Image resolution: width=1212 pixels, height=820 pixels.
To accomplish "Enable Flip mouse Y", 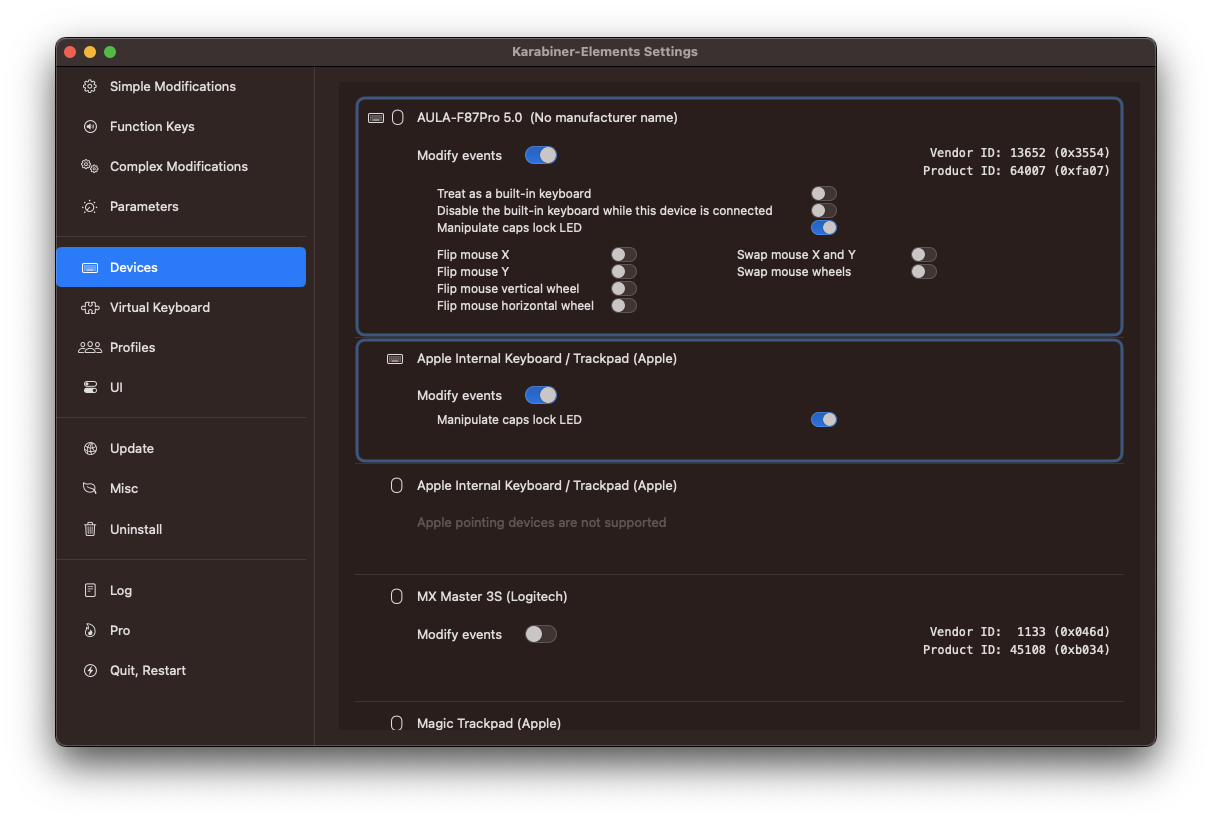I will point(624,272).
